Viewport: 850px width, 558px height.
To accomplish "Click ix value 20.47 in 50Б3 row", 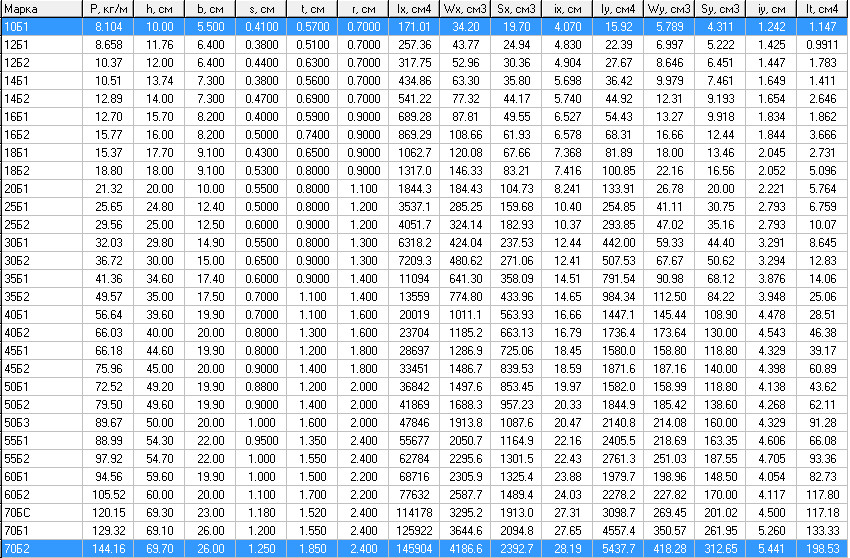I will [568, 423].
